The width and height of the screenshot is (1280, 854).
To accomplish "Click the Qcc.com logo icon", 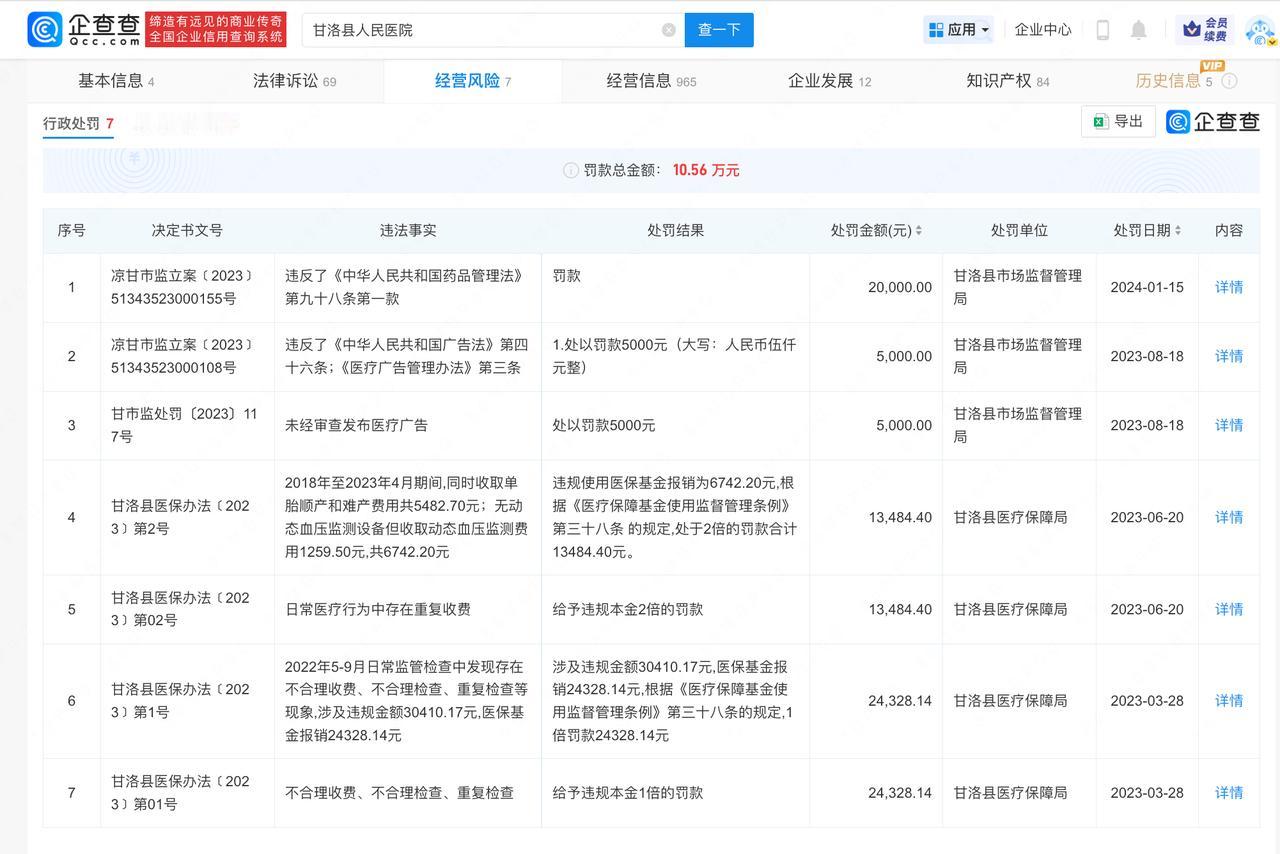I will [45, 30].
